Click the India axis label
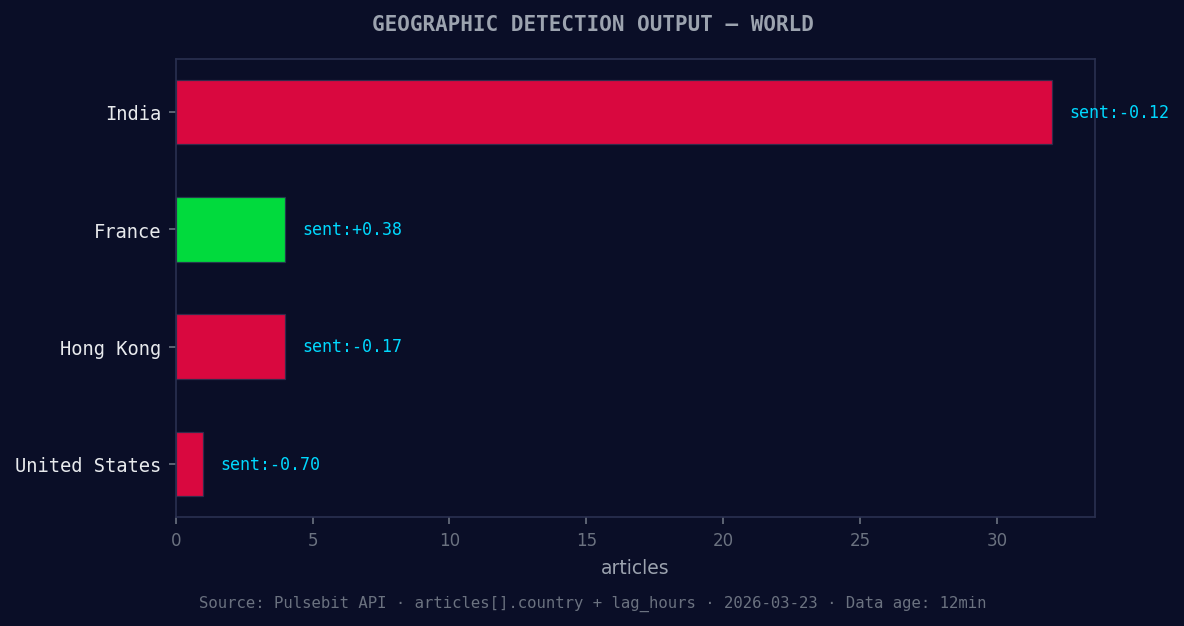 tap(134, 113)
